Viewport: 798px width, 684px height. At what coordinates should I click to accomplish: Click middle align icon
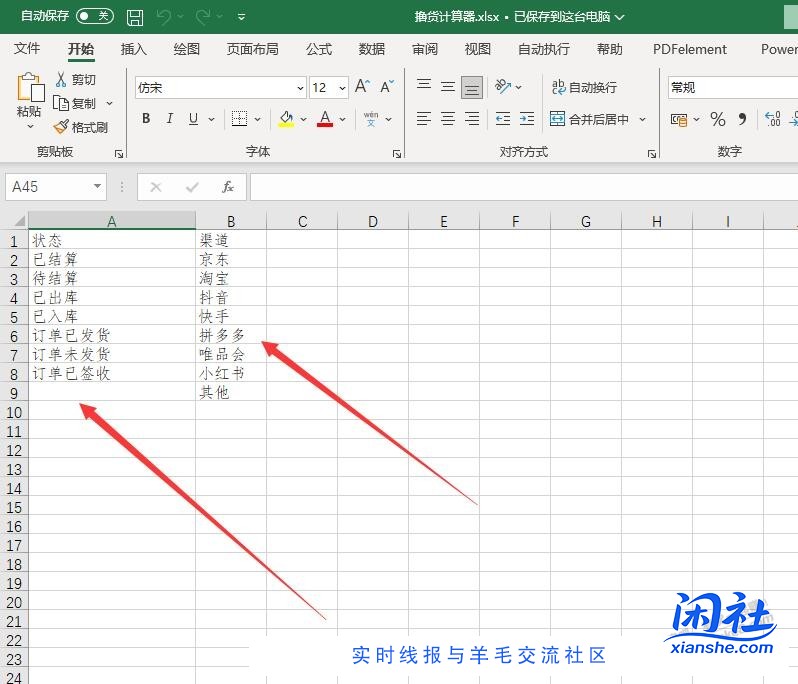(x=448, y=87)
